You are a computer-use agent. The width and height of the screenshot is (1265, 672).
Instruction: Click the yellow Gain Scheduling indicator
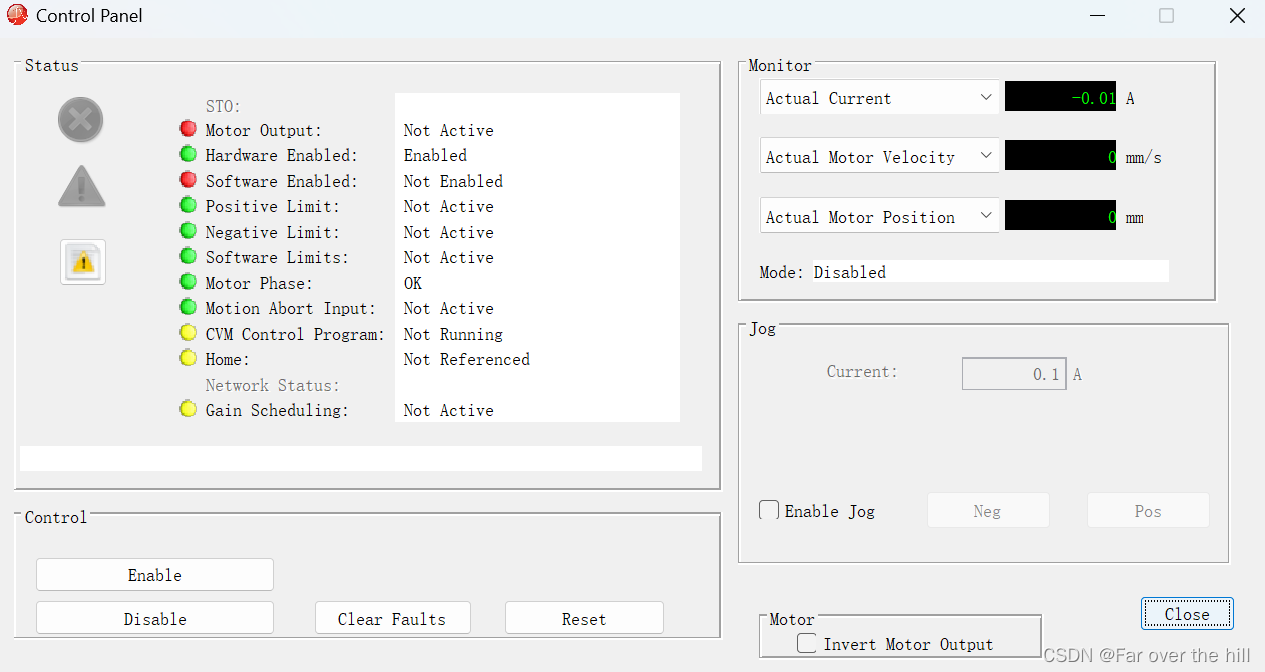click(188, 409)
